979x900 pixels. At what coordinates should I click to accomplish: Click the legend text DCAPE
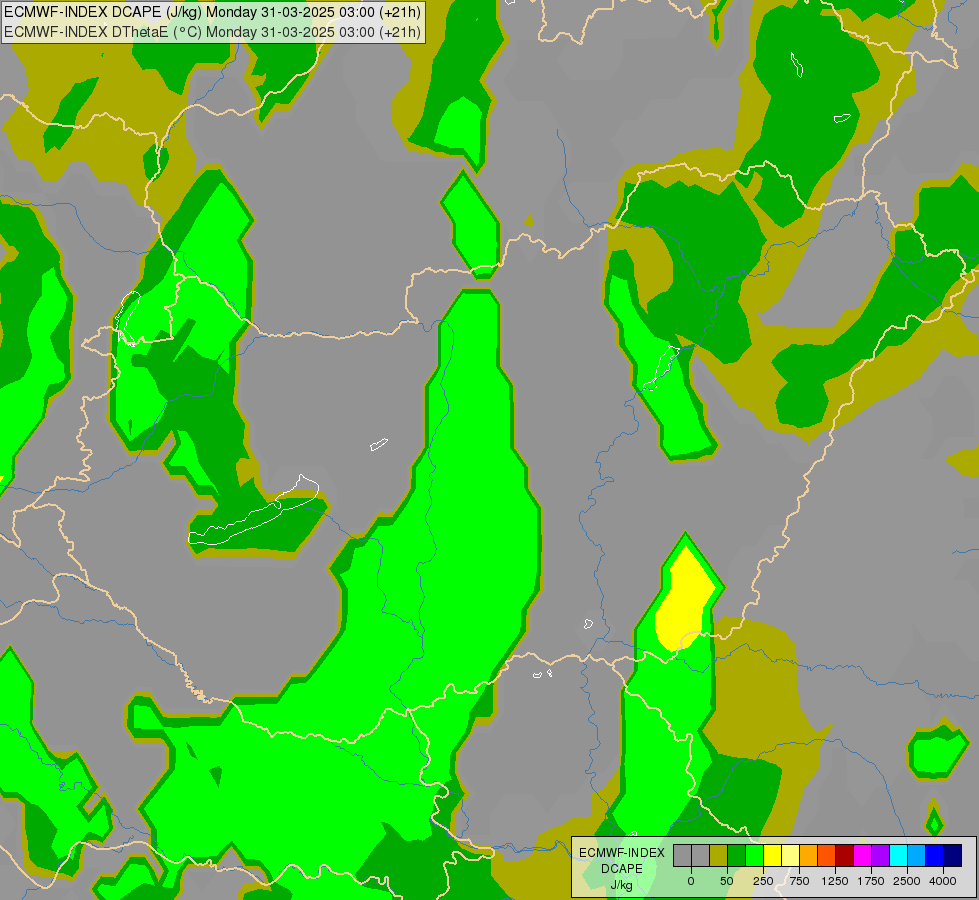point(622,869)
